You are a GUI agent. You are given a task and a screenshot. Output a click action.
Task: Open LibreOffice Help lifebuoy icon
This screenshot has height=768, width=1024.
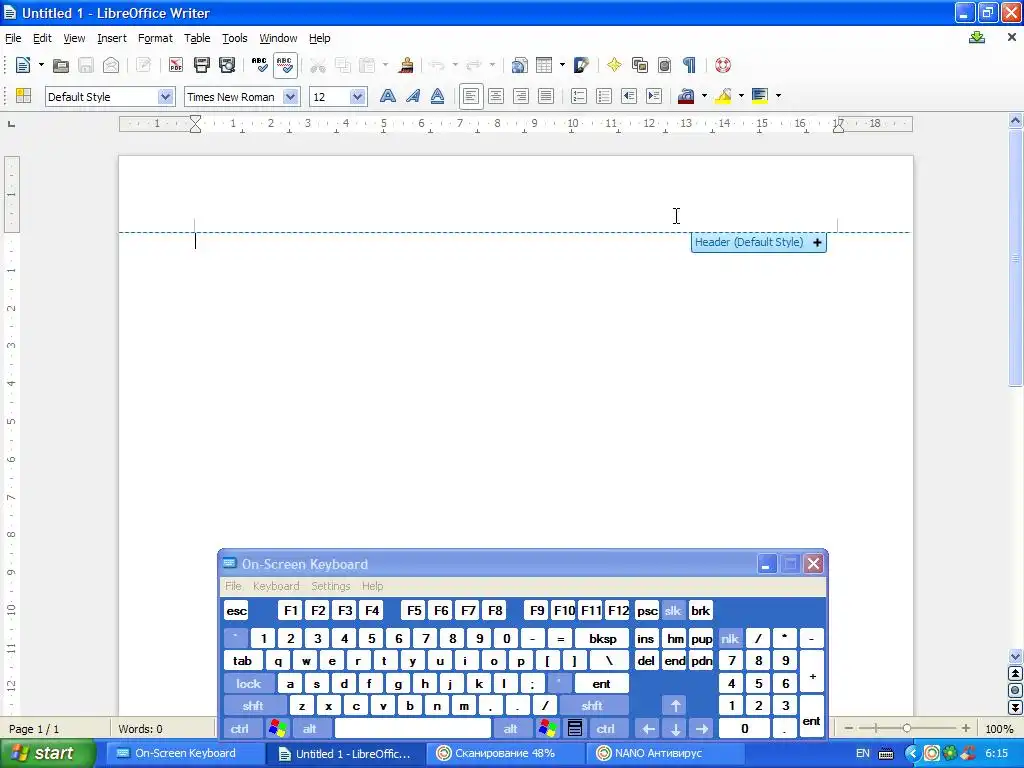pos(722,65)
